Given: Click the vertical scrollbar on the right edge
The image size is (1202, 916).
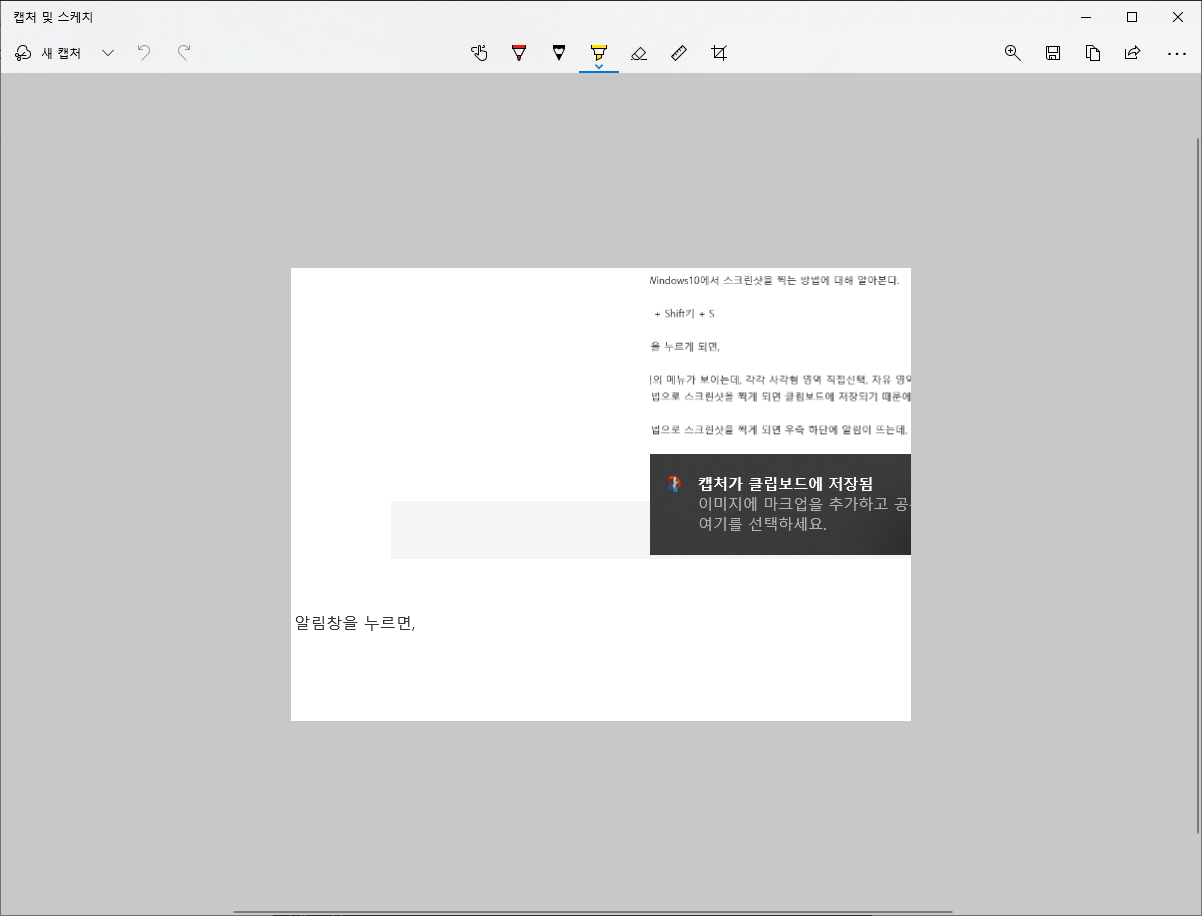Looking at the screenshot, I should 1198,485.
